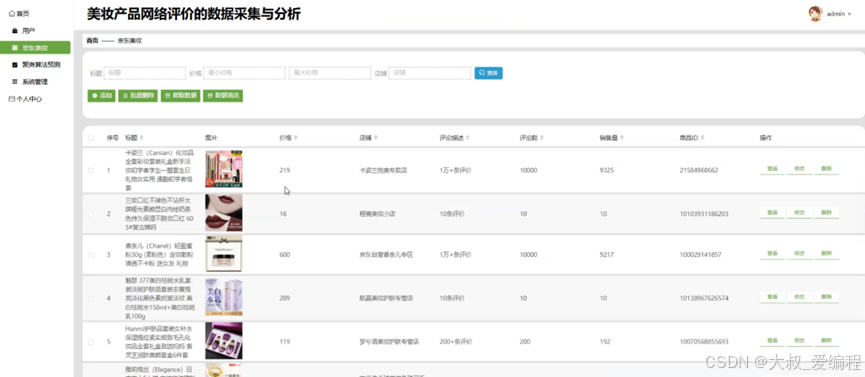The image size is (865, 377).
Task: Click the sort arrows on 价格 column
Action: [x=296, y=137]
